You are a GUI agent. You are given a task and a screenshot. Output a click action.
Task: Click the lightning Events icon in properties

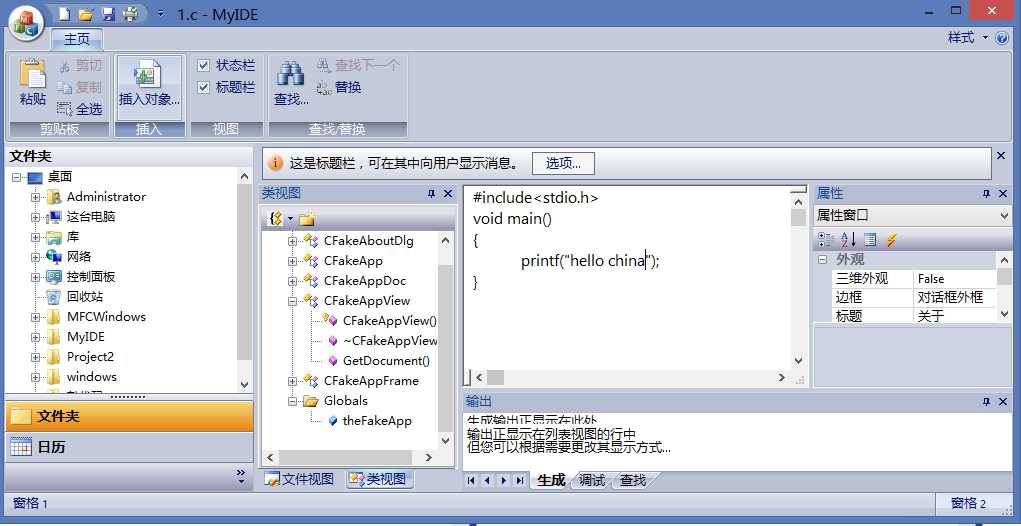pos(891,239)
